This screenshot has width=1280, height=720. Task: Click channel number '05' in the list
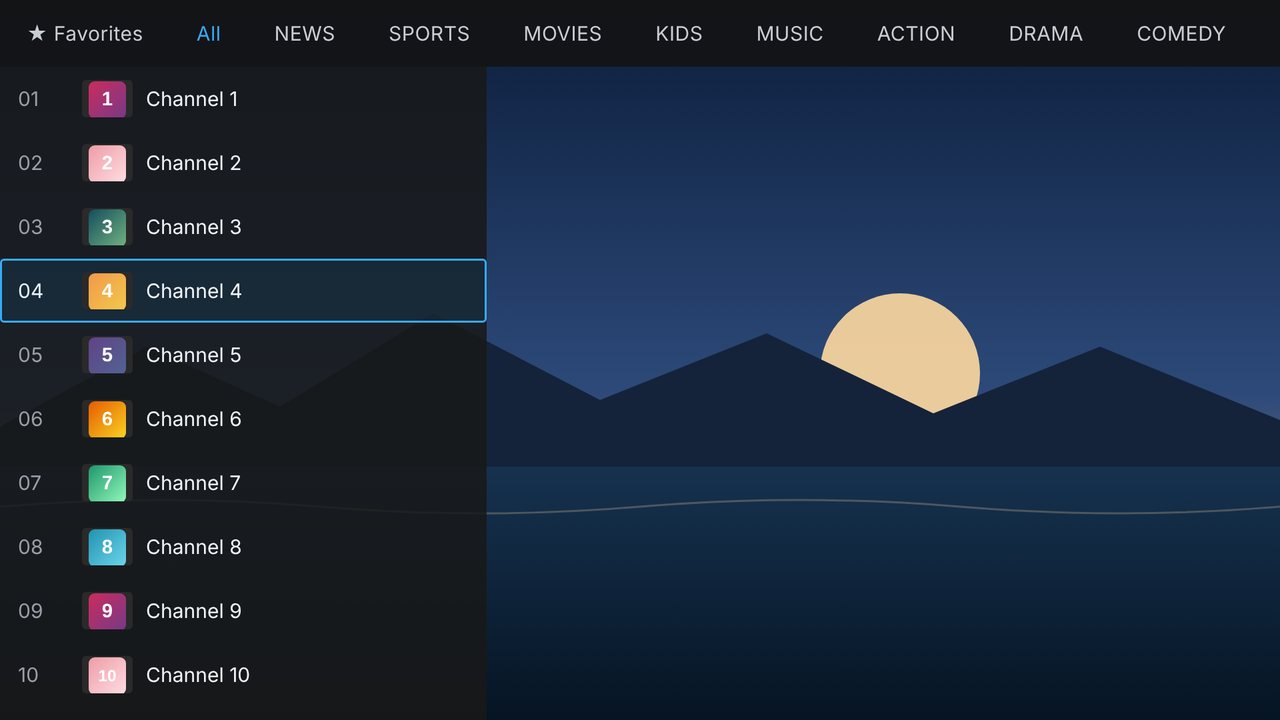tap(30, 355)
